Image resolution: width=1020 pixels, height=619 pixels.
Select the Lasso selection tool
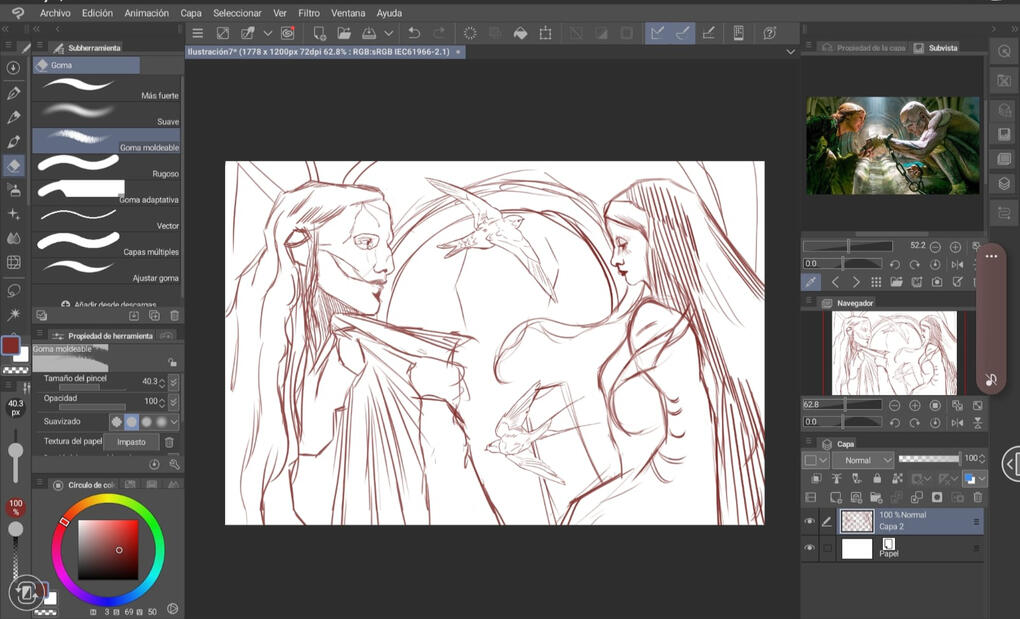coord(14,290)
